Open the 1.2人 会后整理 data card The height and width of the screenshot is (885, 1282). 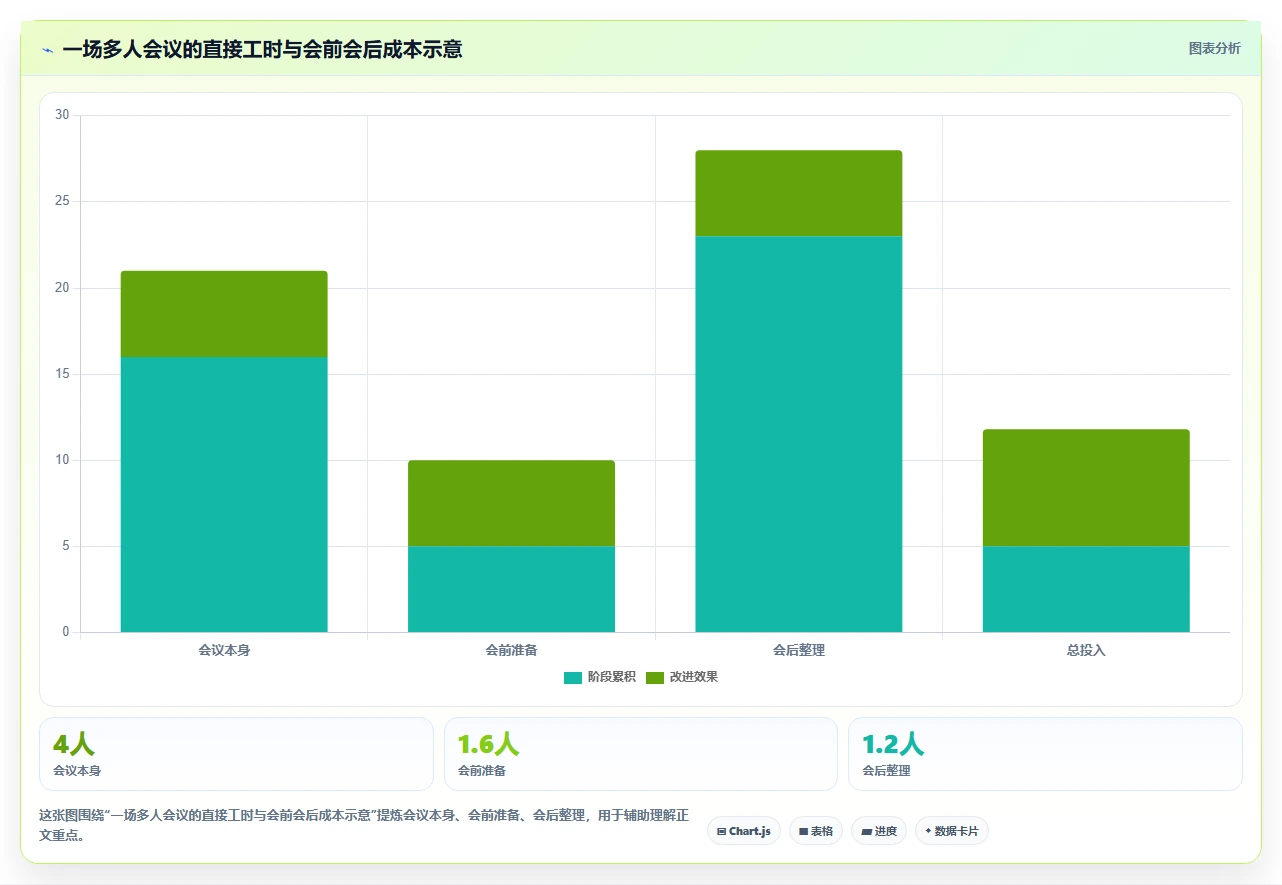[1045, 754]
